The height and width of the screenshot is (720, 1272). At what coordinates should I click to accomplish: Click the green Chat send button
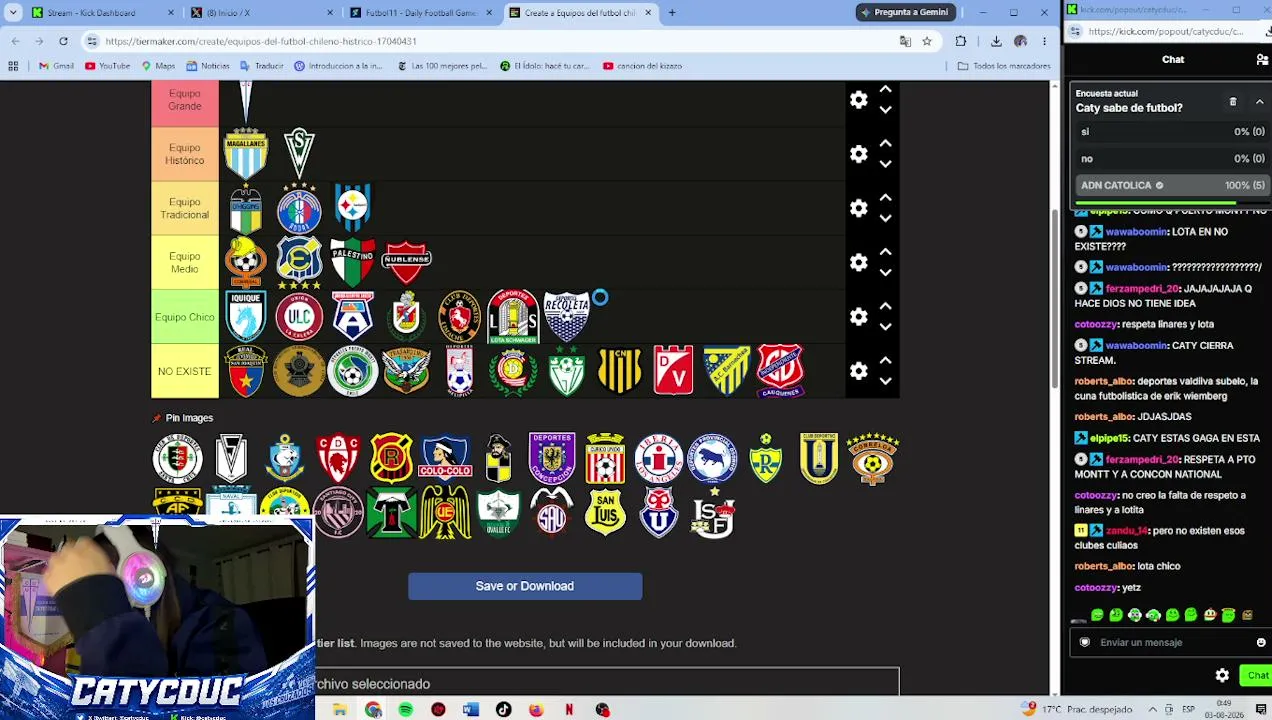click(x=1257, y=676)
